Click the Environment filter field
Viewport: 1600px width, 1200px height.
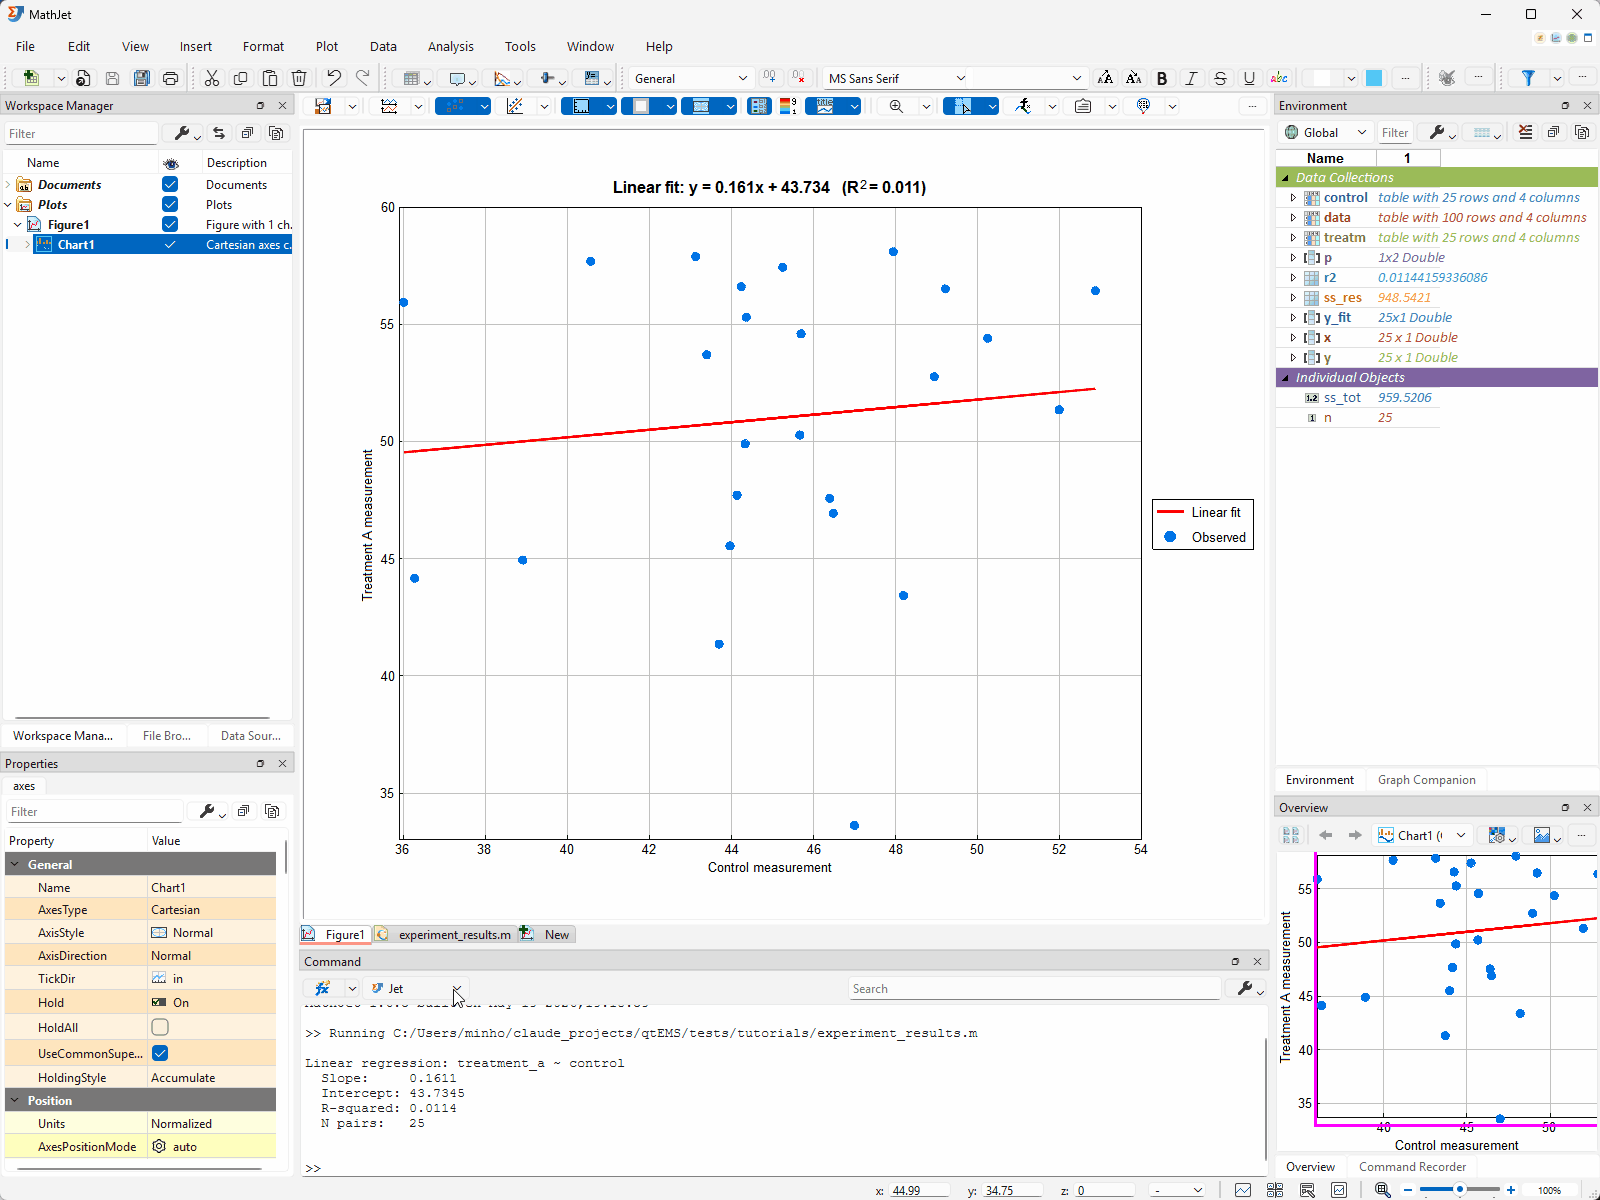click(1394, 132)
